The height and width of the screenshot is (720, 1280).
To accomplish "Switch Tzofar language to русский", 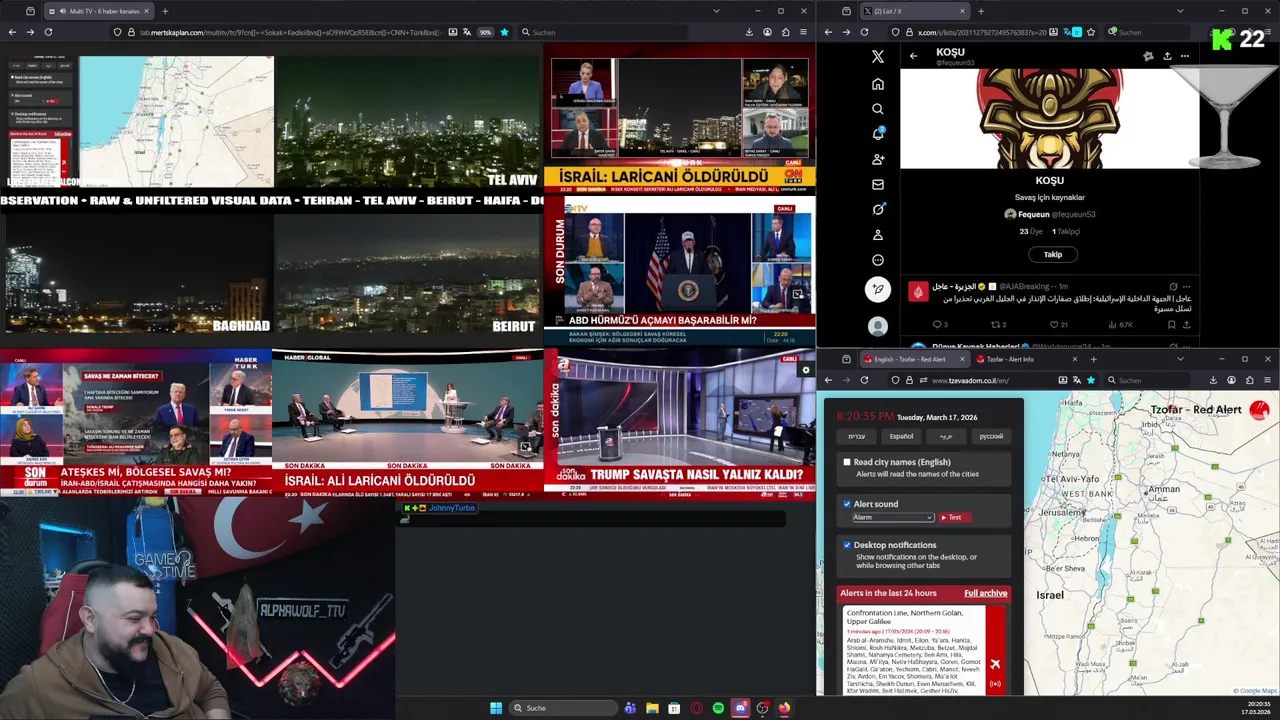I will (x=991, y=436).
